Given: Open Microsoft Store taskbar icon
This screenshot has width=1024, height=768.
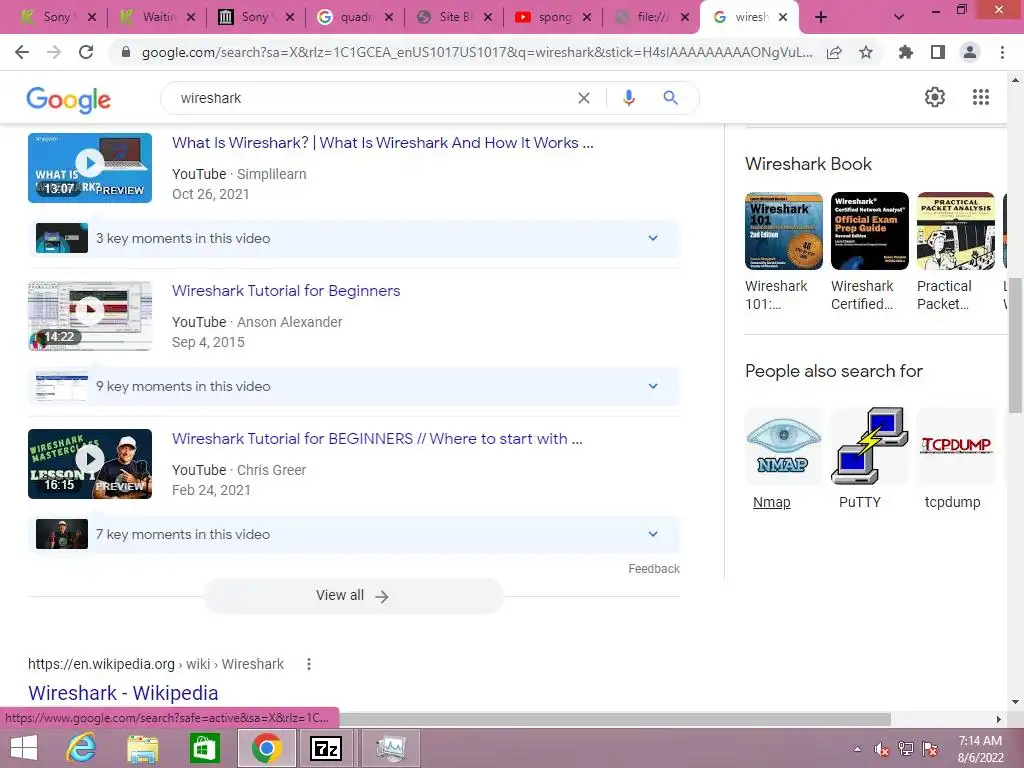Looking at the screenshot, I should 204,748.
